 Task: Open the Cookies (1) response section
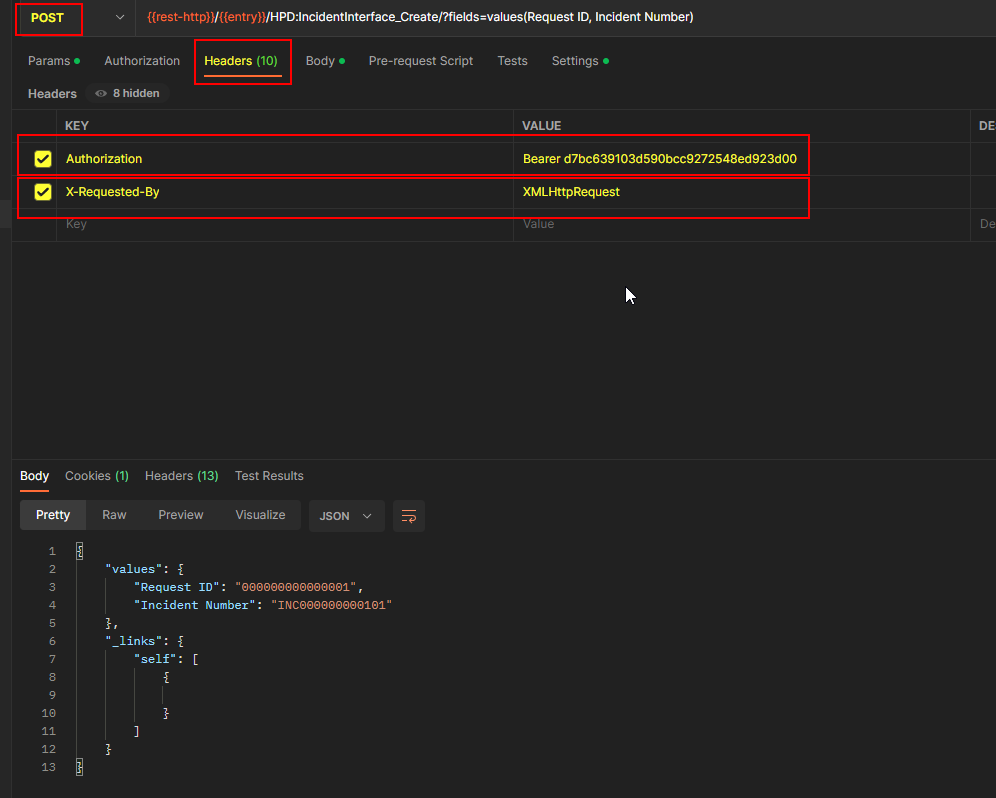(96, 476)
